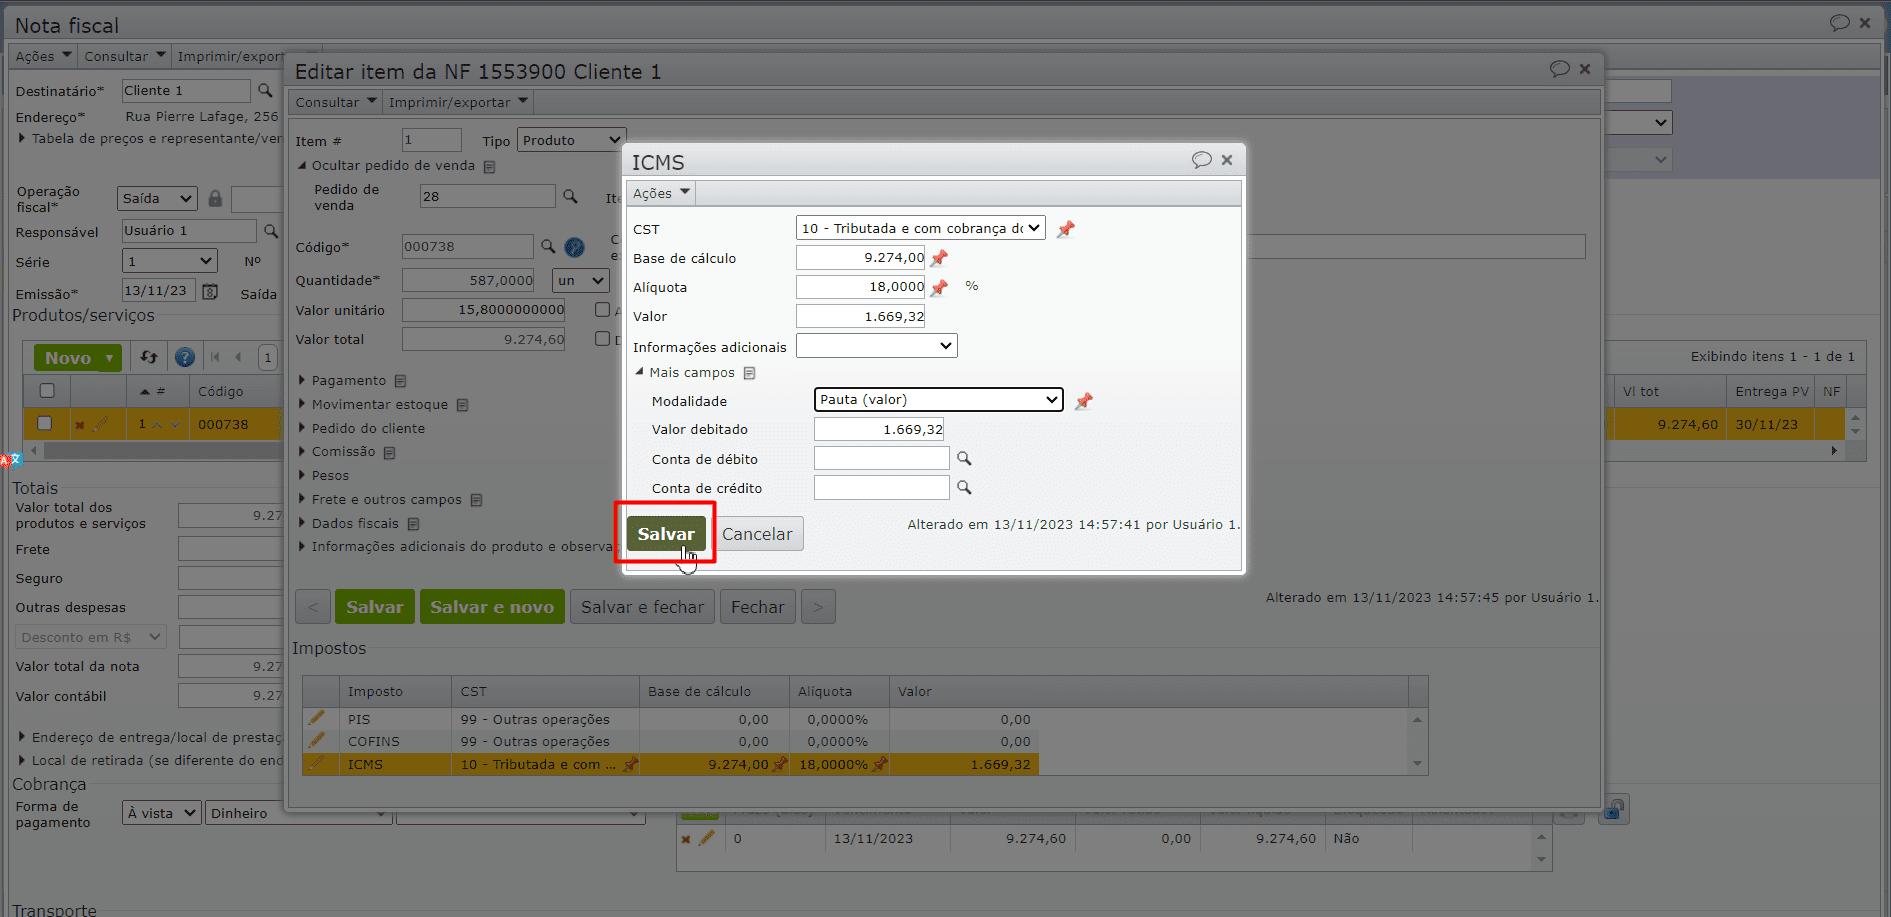
Task: Expand the Pesos section
Action: [324, 475]
